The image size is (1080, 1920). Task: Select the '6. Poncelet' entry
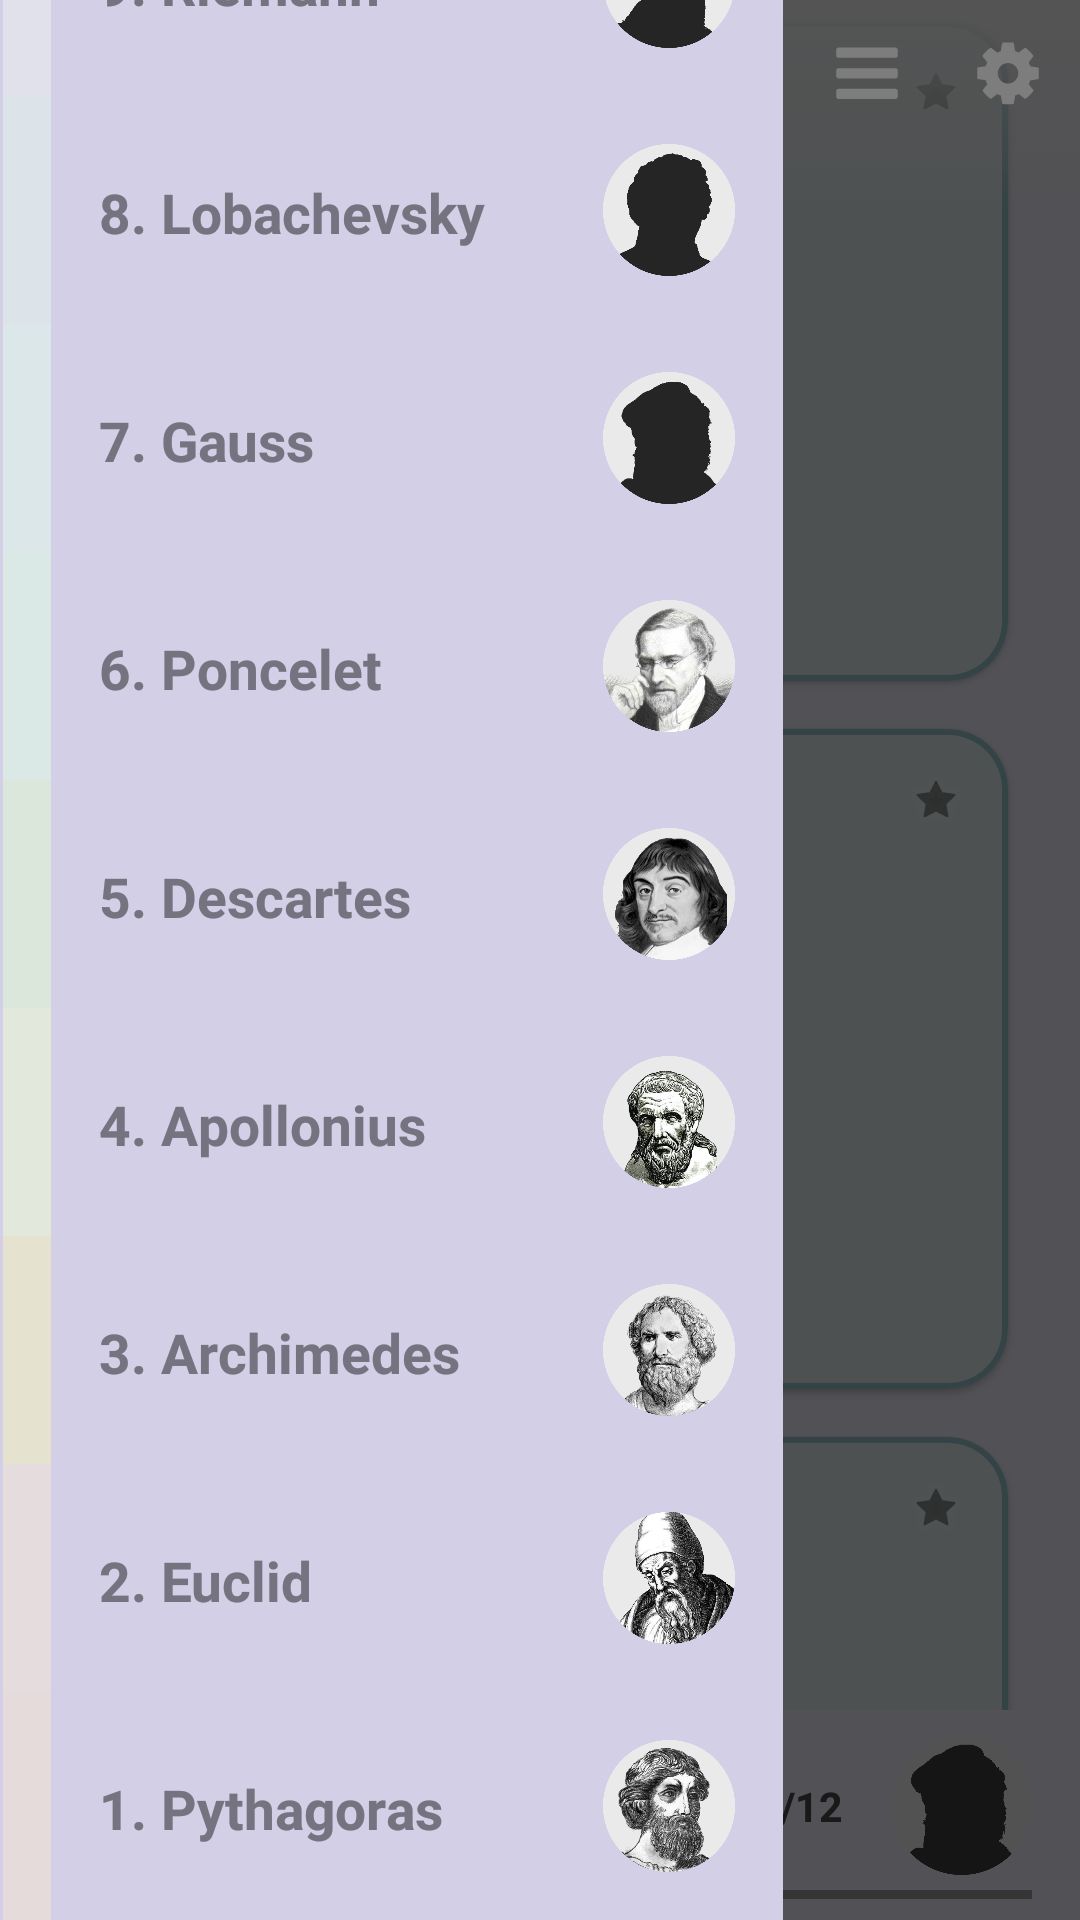pyautogui.click(x=241, y=670)
